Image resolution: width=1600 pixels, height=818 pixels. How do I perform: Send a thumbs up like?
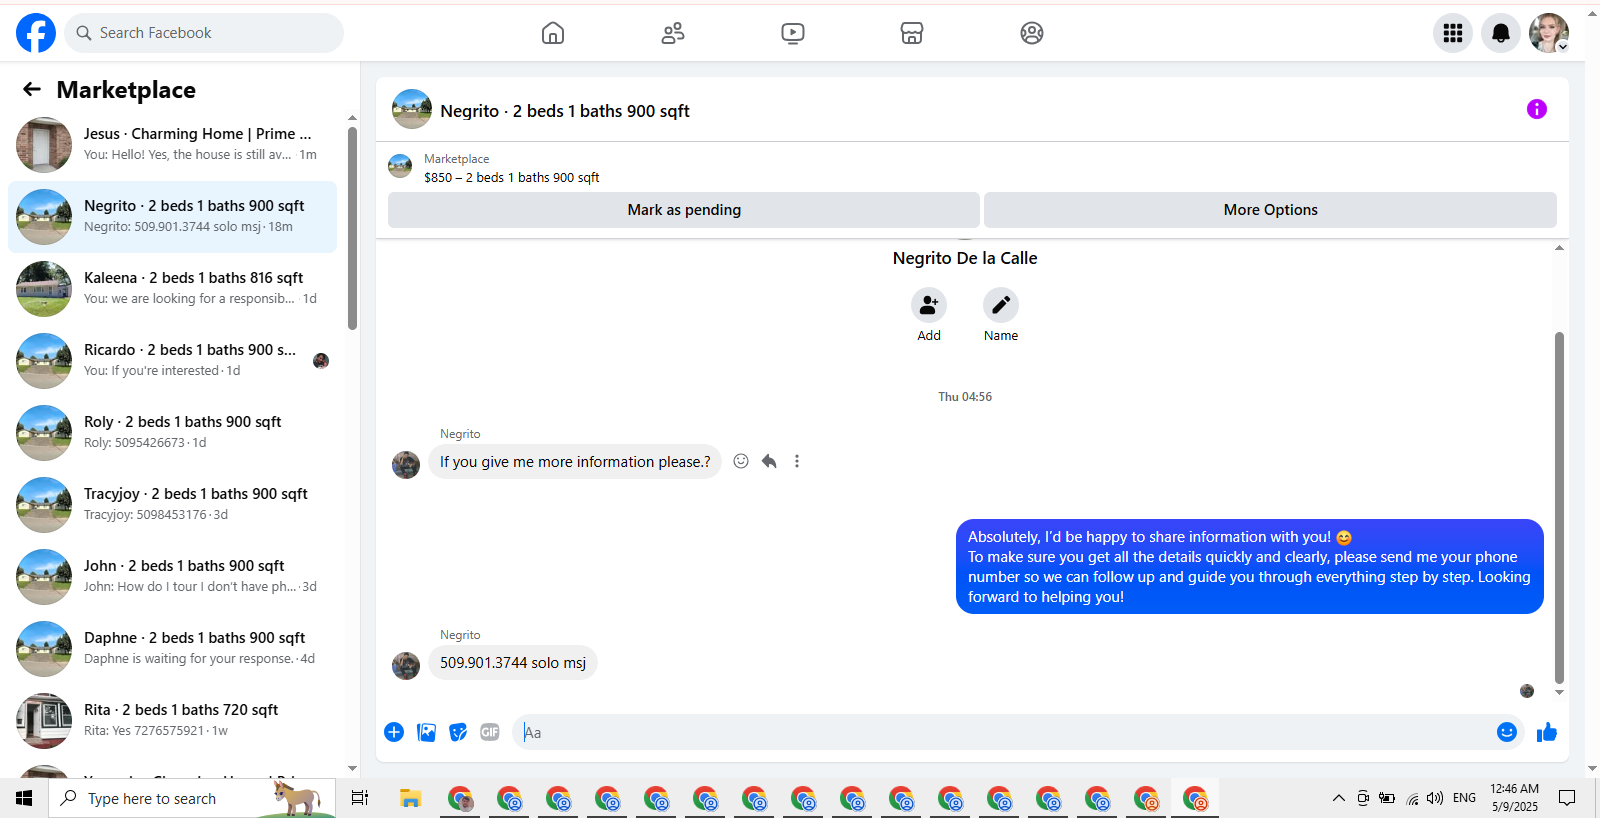1547,732
